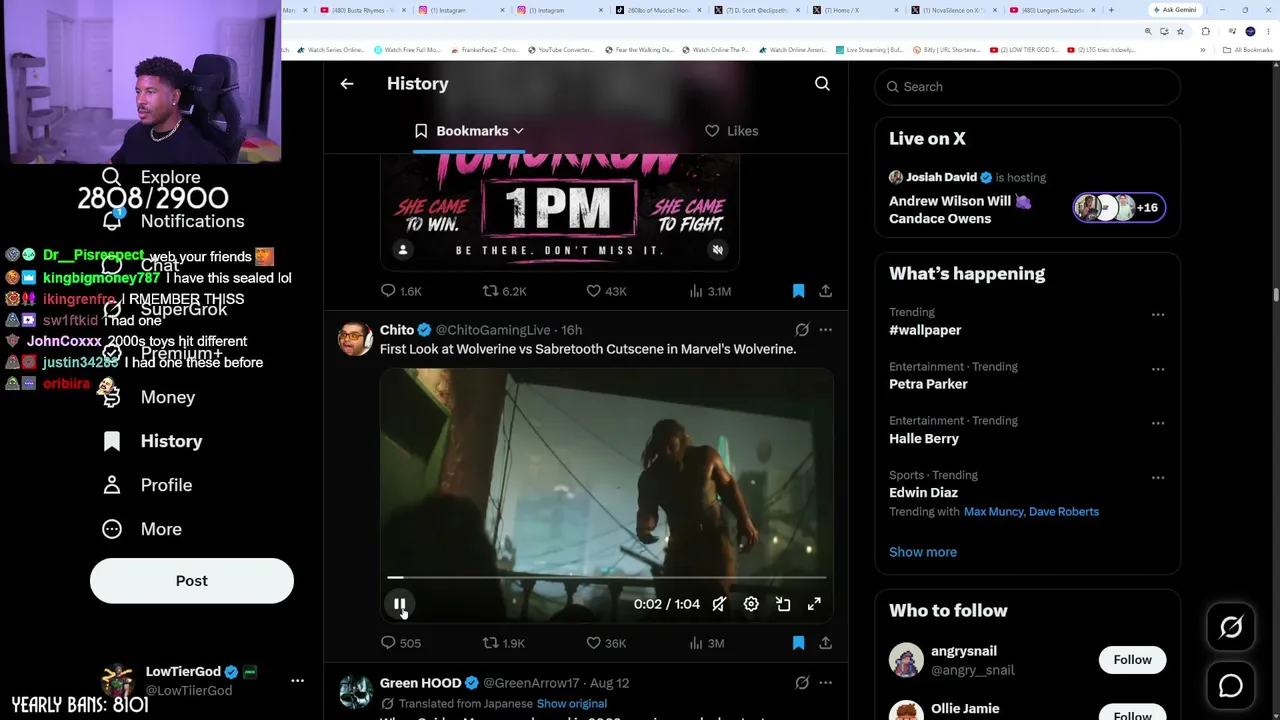Screen dimensions: 1280x720
Task: Switch to the Home / X browser tab
Action: click(855, 10)
